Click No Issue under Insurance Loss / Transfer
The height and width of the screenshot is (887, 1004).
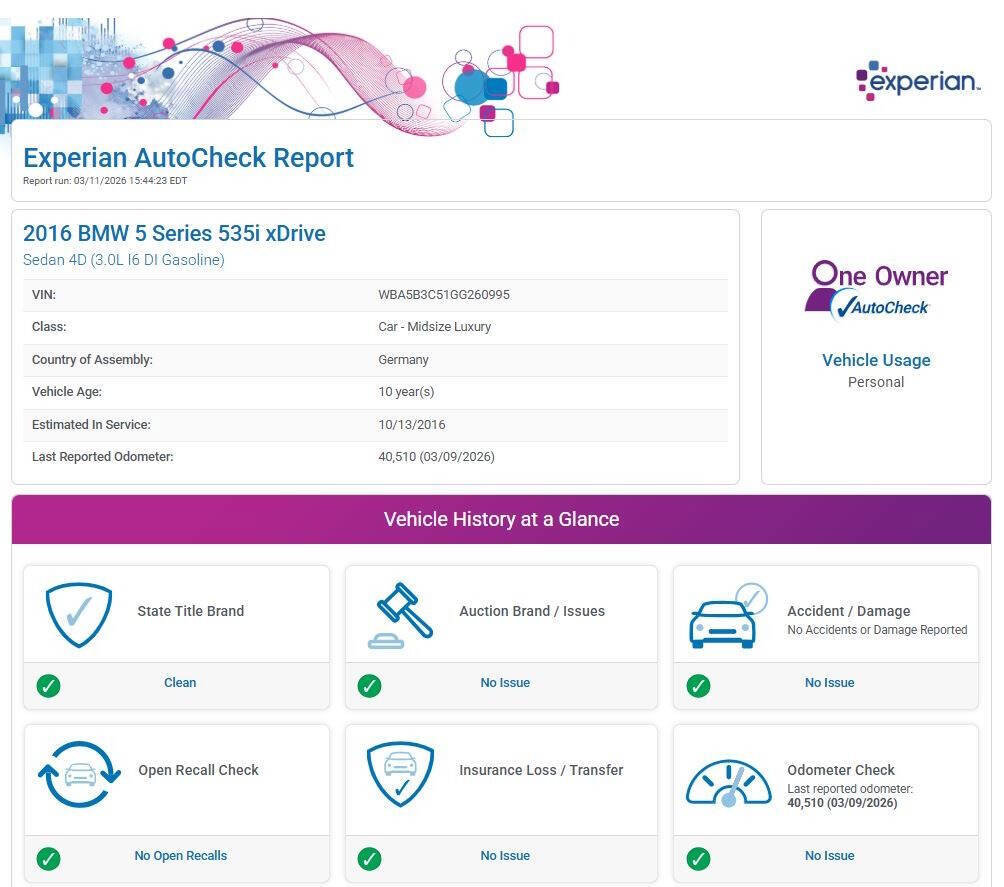tap(505, 856)
